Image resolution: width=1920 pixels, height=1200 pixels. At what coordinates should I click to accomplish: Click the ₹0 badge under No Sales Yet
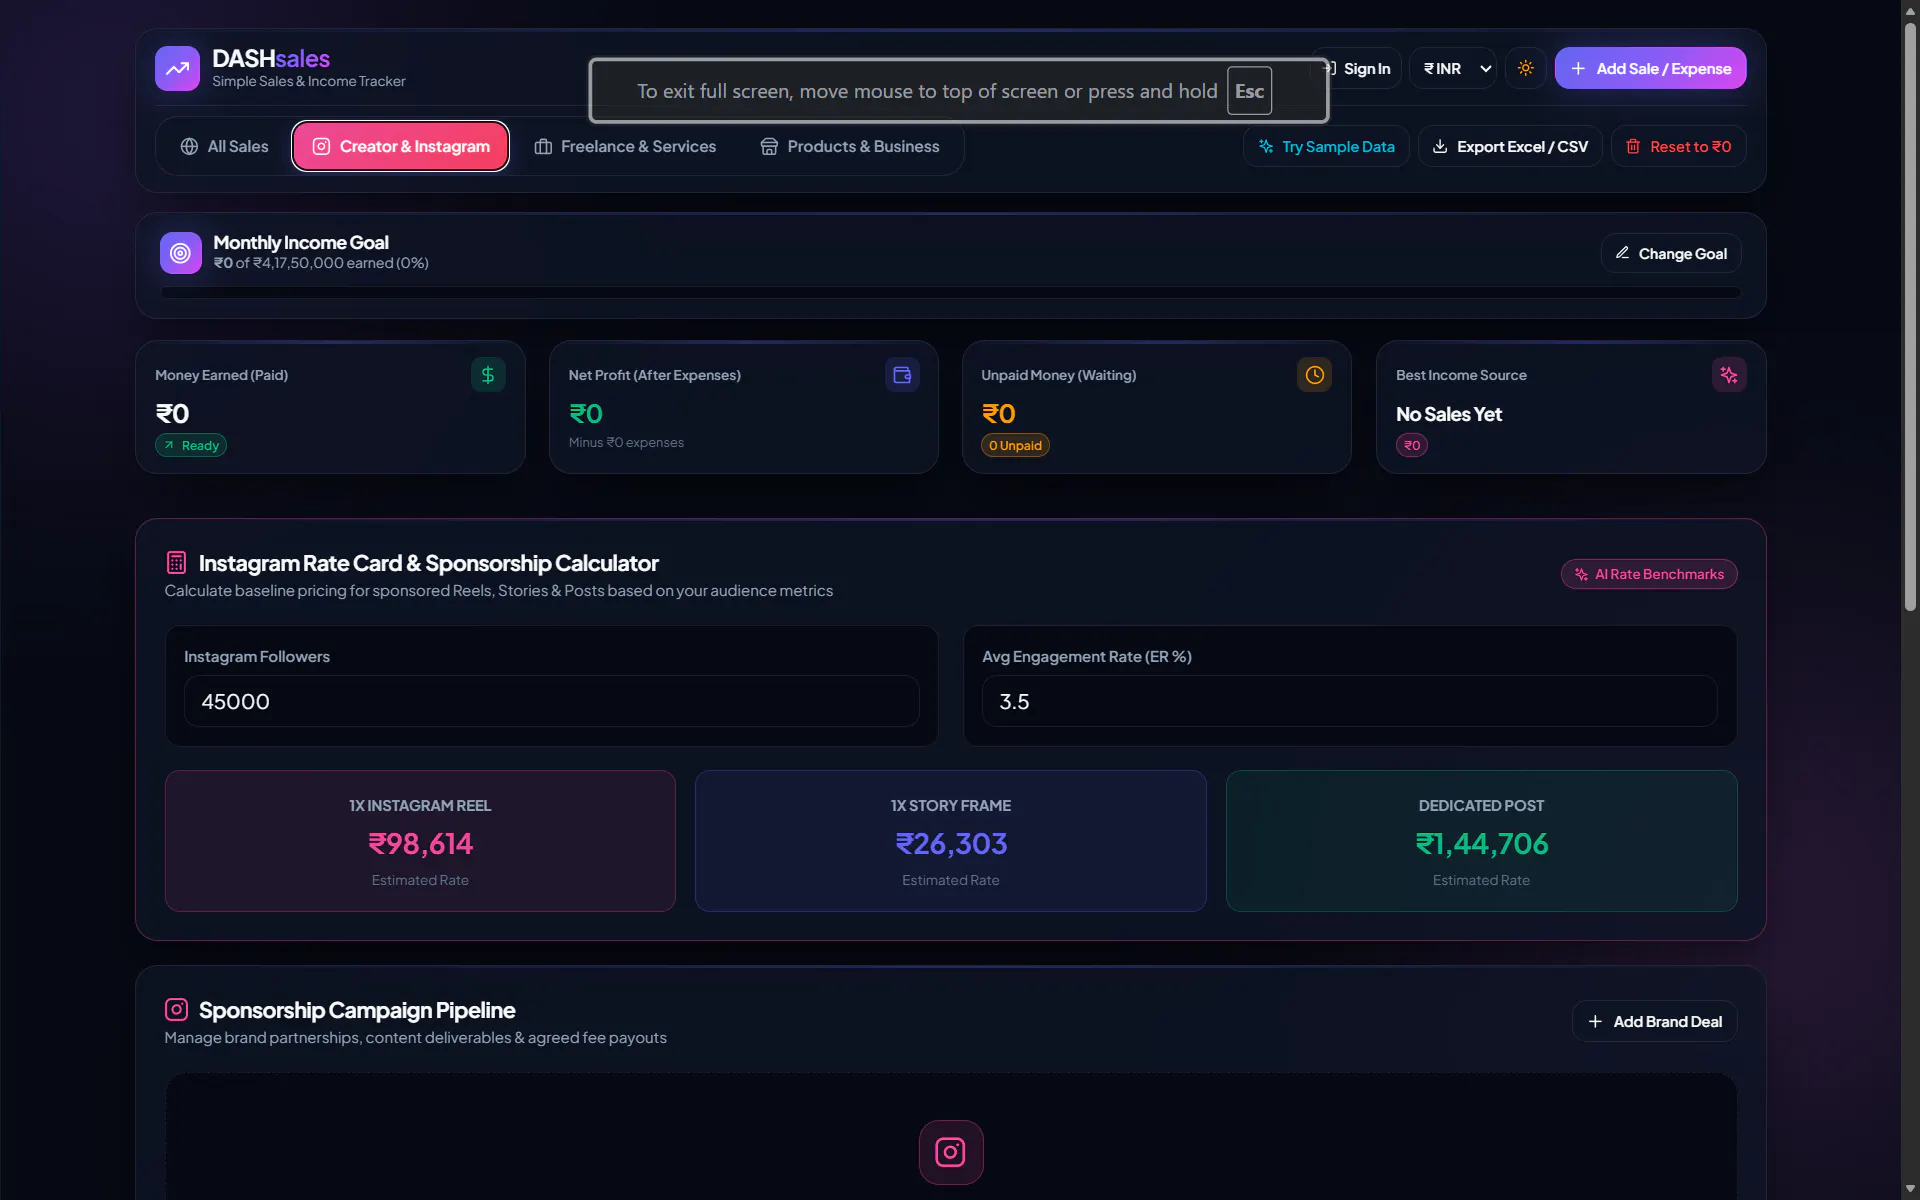coord(1411,445)
